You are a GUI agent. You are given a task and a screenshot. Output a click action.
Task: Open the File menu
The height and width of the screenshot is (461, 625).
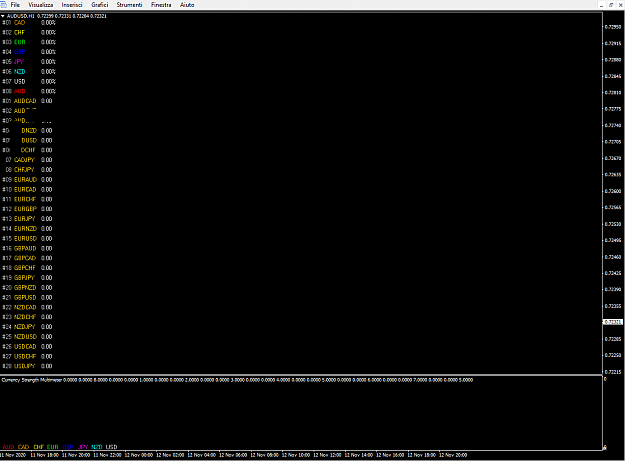click(x=15, y=5)
